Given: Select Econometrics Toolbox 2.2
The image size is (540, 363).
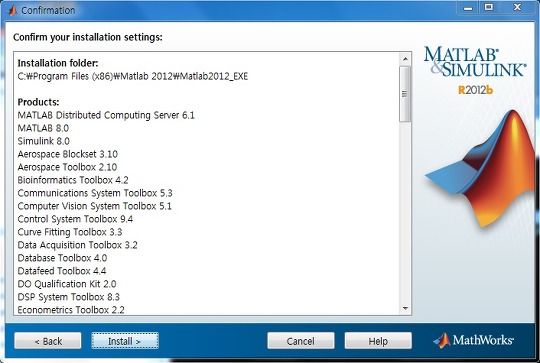Looking at the screenshot, I should tap(71, 310).
